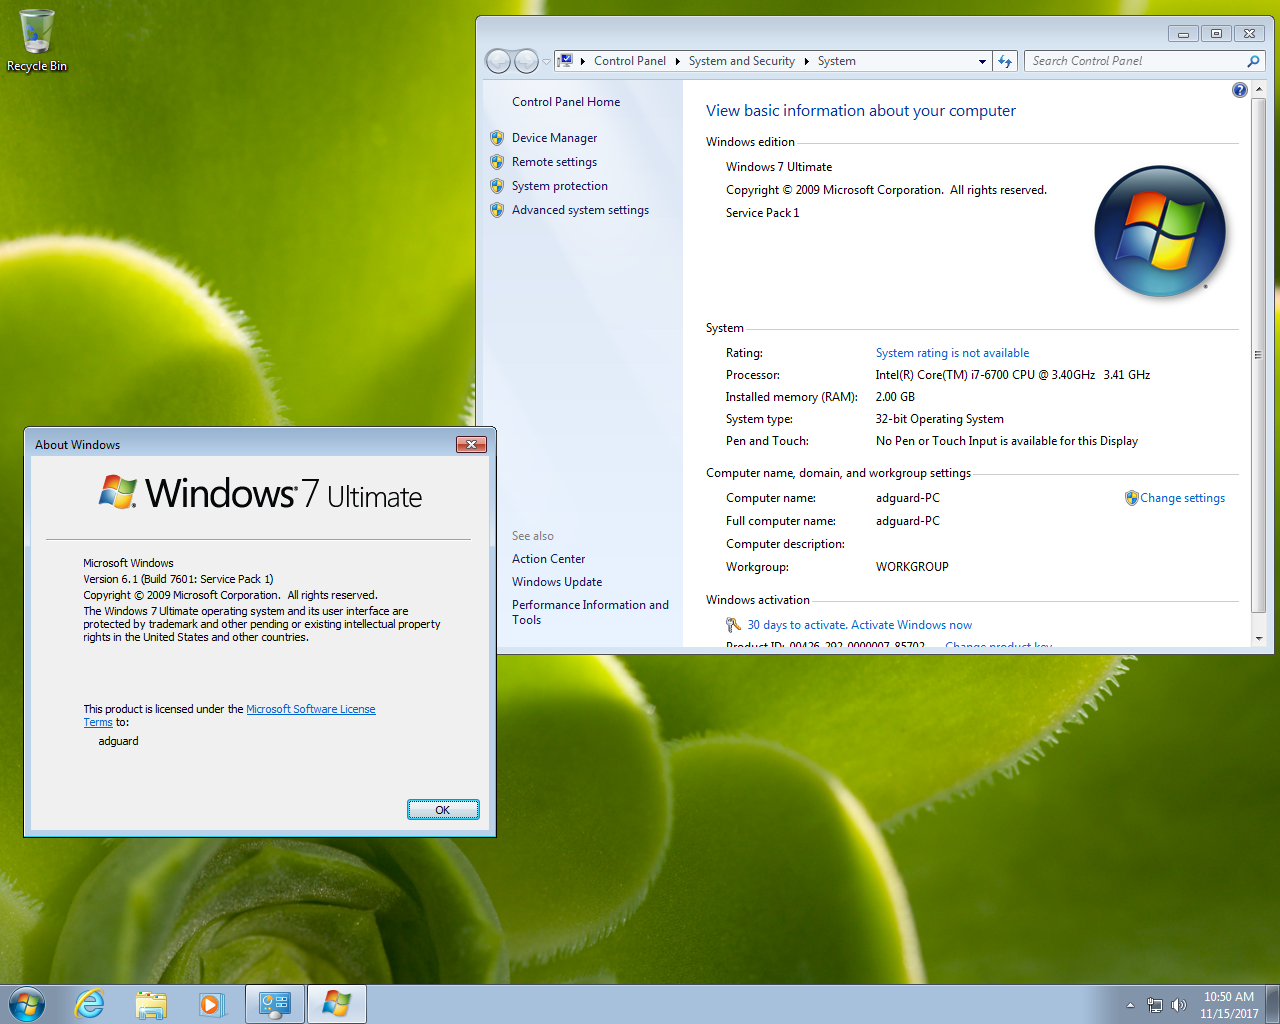Click shield icon beside Advanced system settings

[x=497, y=210]
